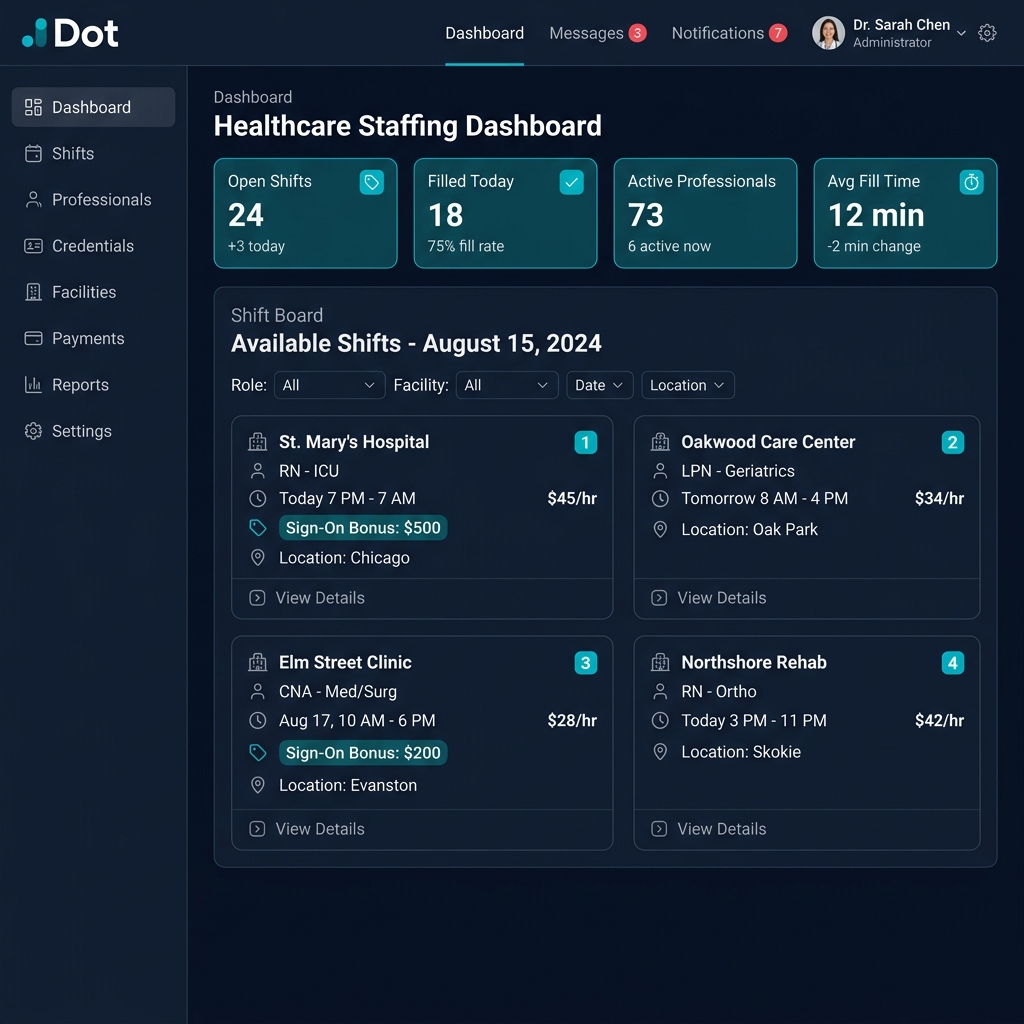Open Payments in the sidebar
The width and height of the screenshot is (1024, 1024).
(93, 338)
